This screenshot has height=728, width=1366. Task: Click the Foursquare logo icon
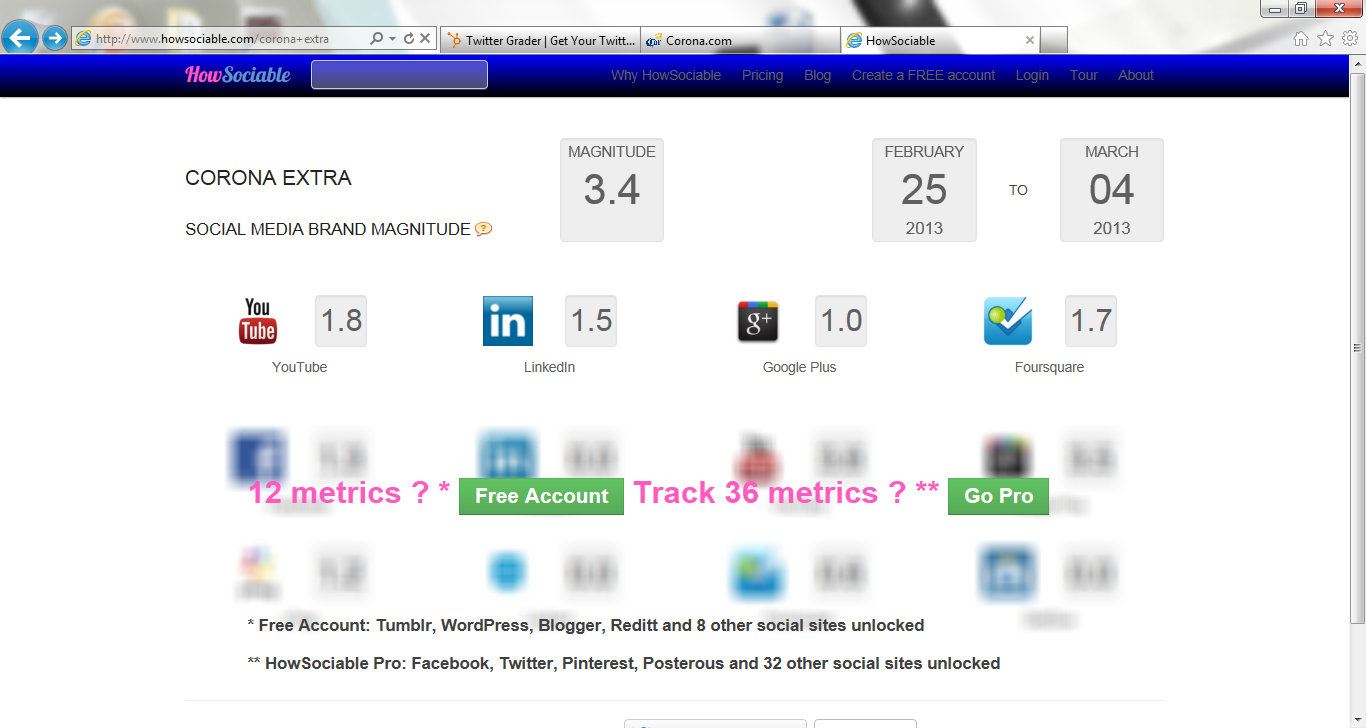(1008, 321)
